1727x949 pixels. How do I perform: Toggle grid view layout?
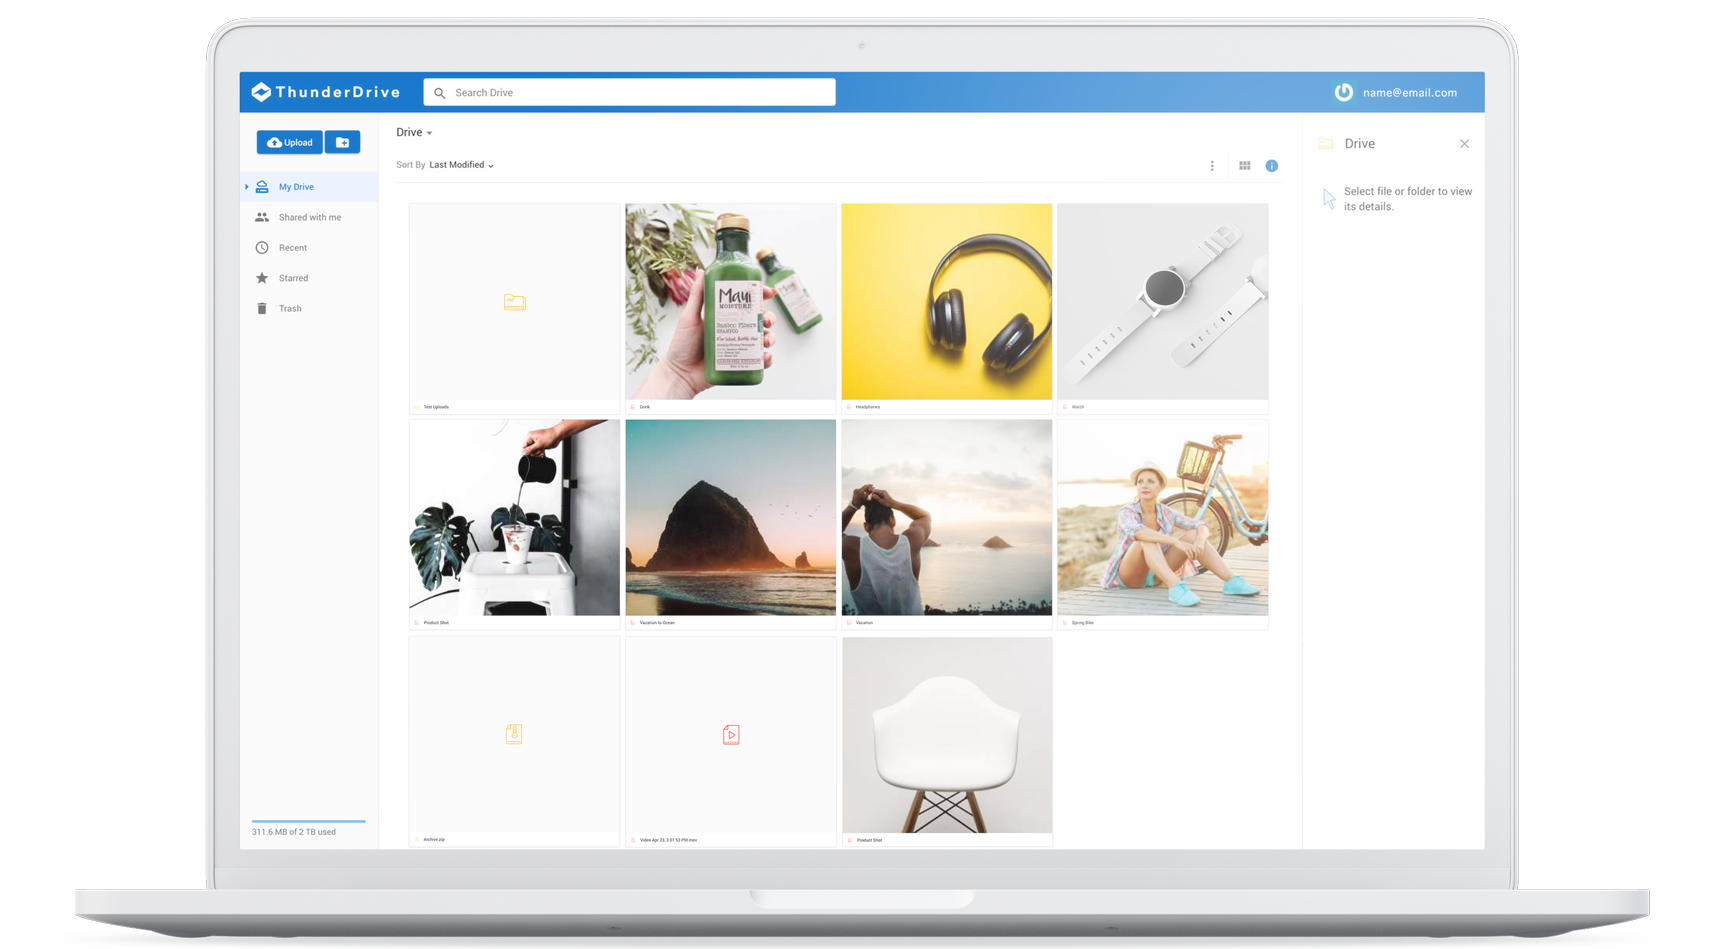coord(1245,166)
